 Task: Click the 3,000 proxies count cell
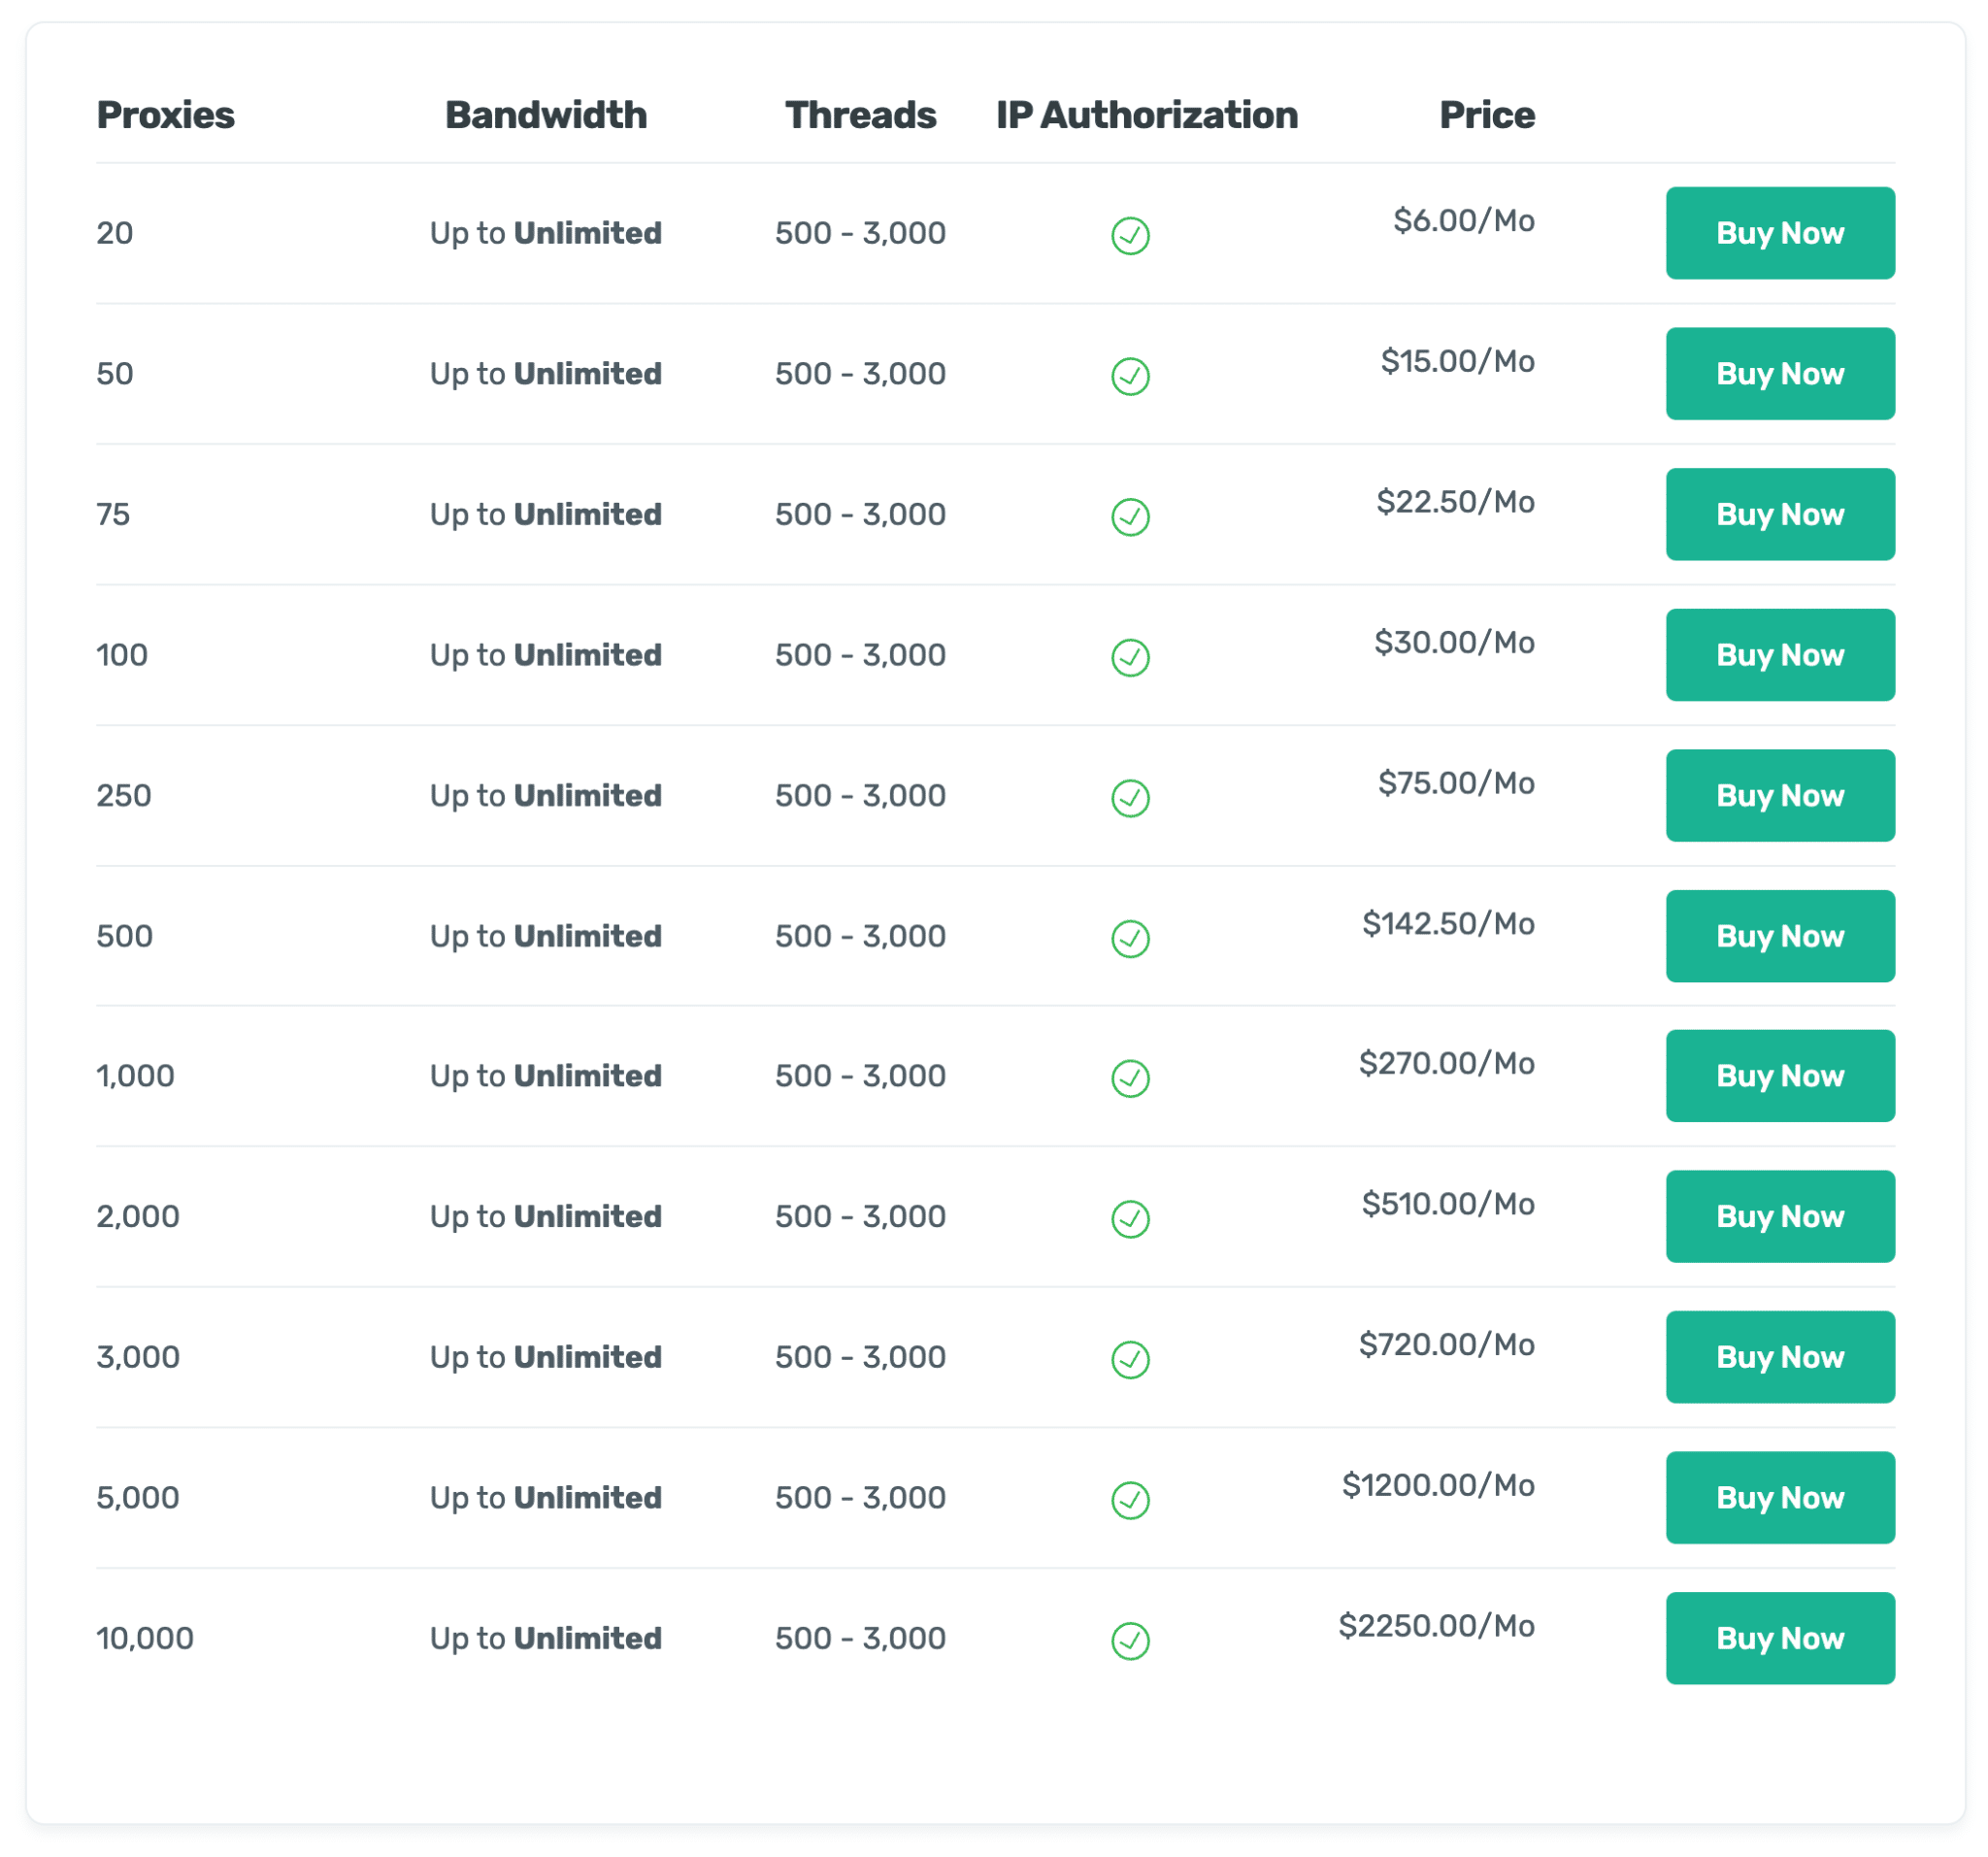[x=138, y=1357]
